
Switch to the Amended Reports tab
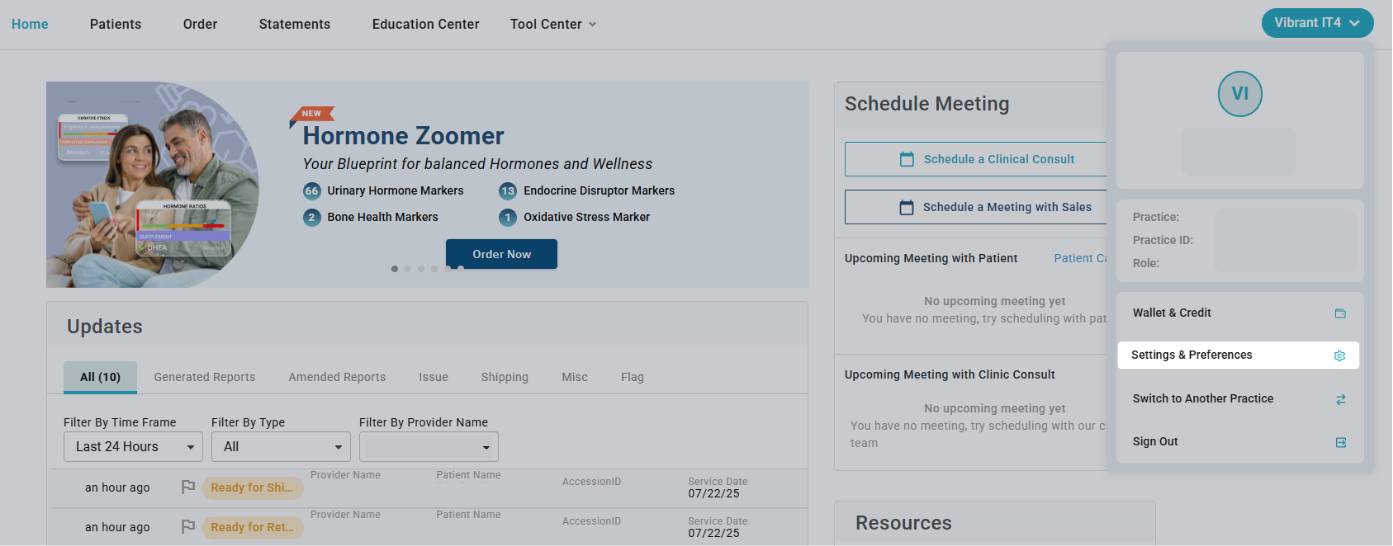337,377
